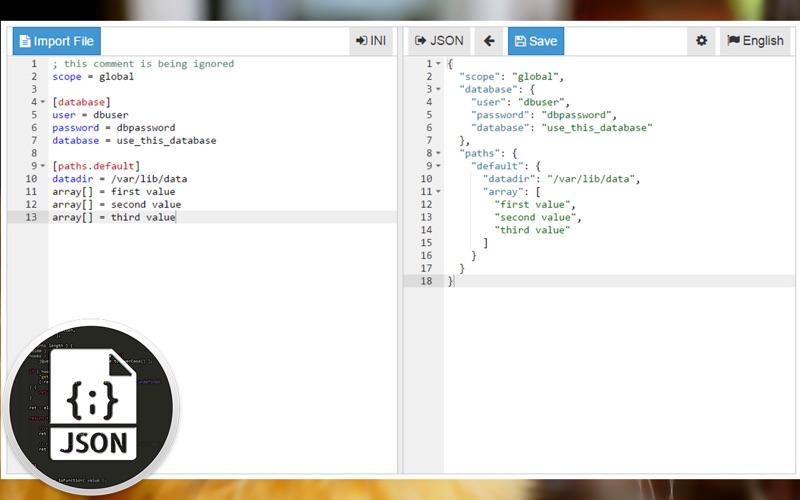Screen dimensions: 800x500
Task: Select line number 13 in INI gutter
Action: tap(31, 217)
